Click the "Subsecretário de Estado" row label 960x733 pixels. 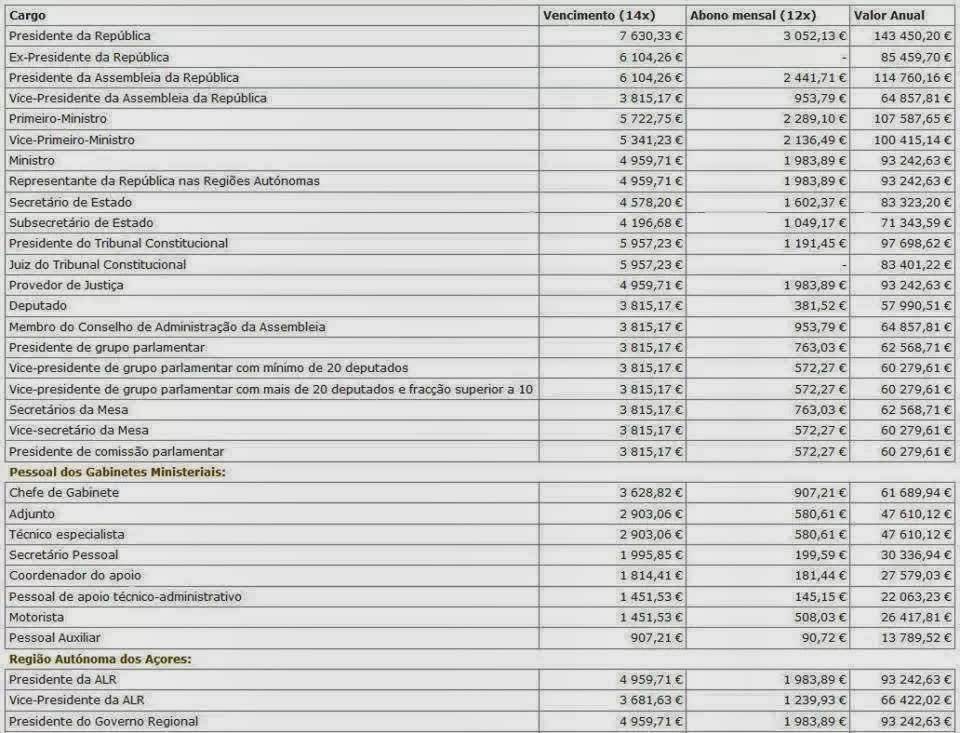click(x=81, y=223)
